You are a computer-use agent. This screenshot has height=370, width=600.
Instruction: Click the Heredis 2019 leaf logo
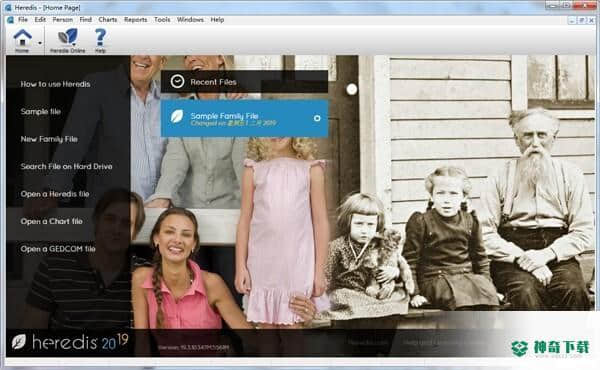click(x=18, y=341)
